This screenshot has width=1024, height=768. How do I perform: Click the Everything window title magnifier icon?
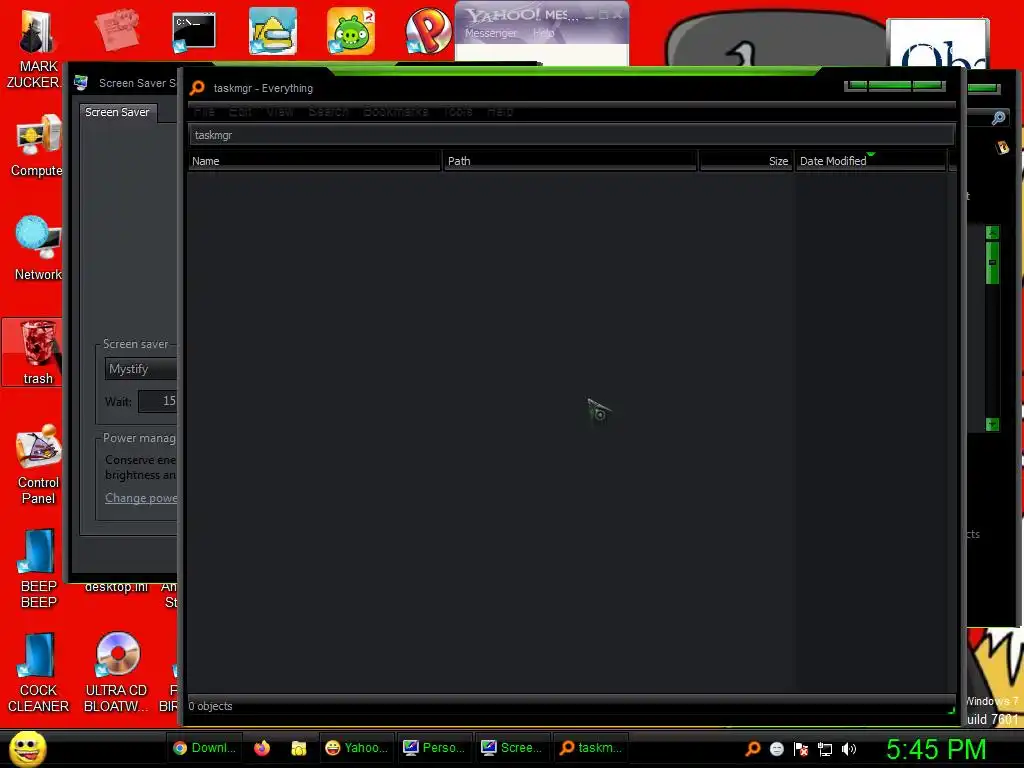pyautogui.click(x=197, y=88)
